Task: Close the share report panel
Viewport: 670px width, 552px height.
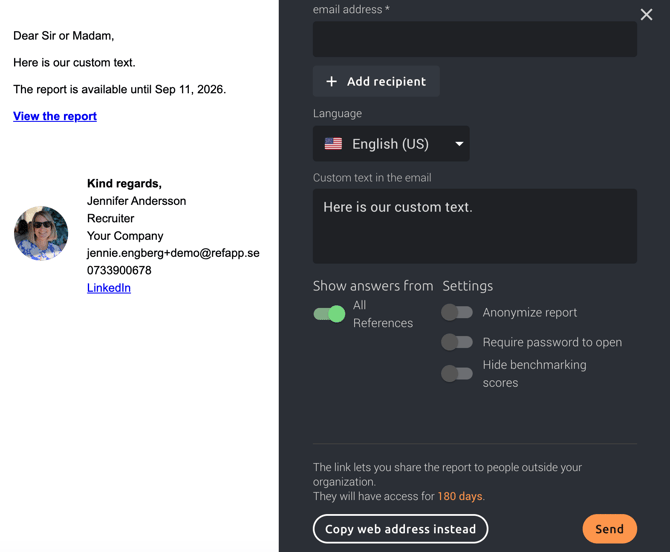Action: (646, 15)
